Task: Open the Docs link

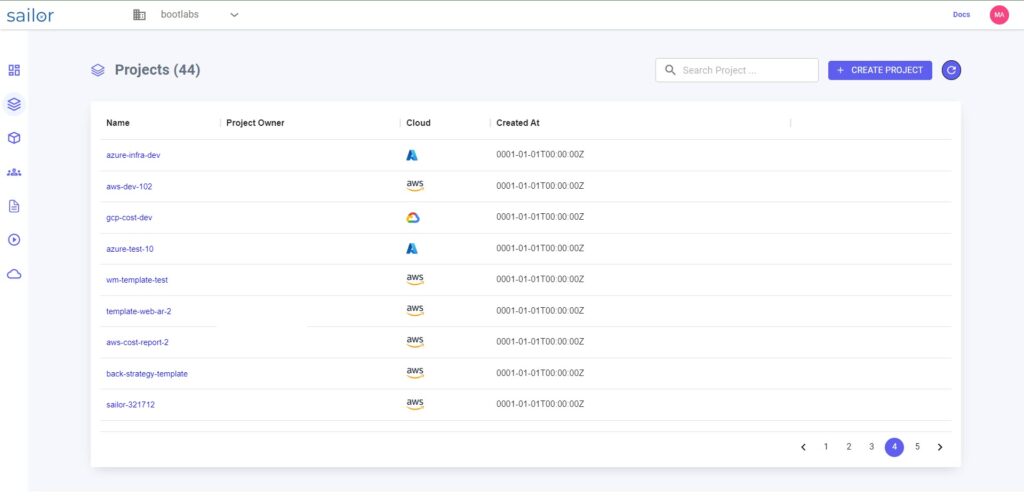Action: [961, 14]
